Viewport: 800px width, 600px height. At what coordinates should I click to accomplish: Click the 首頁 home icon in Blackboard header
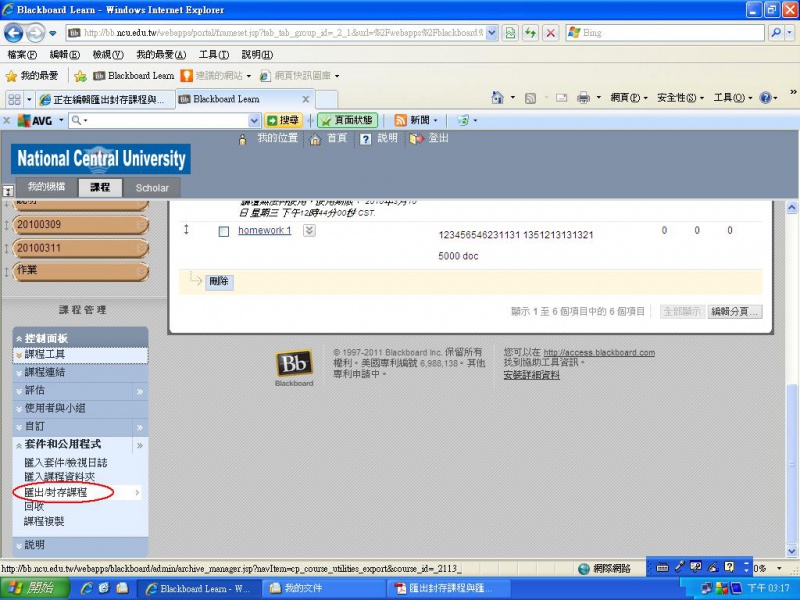coord(314,139)
